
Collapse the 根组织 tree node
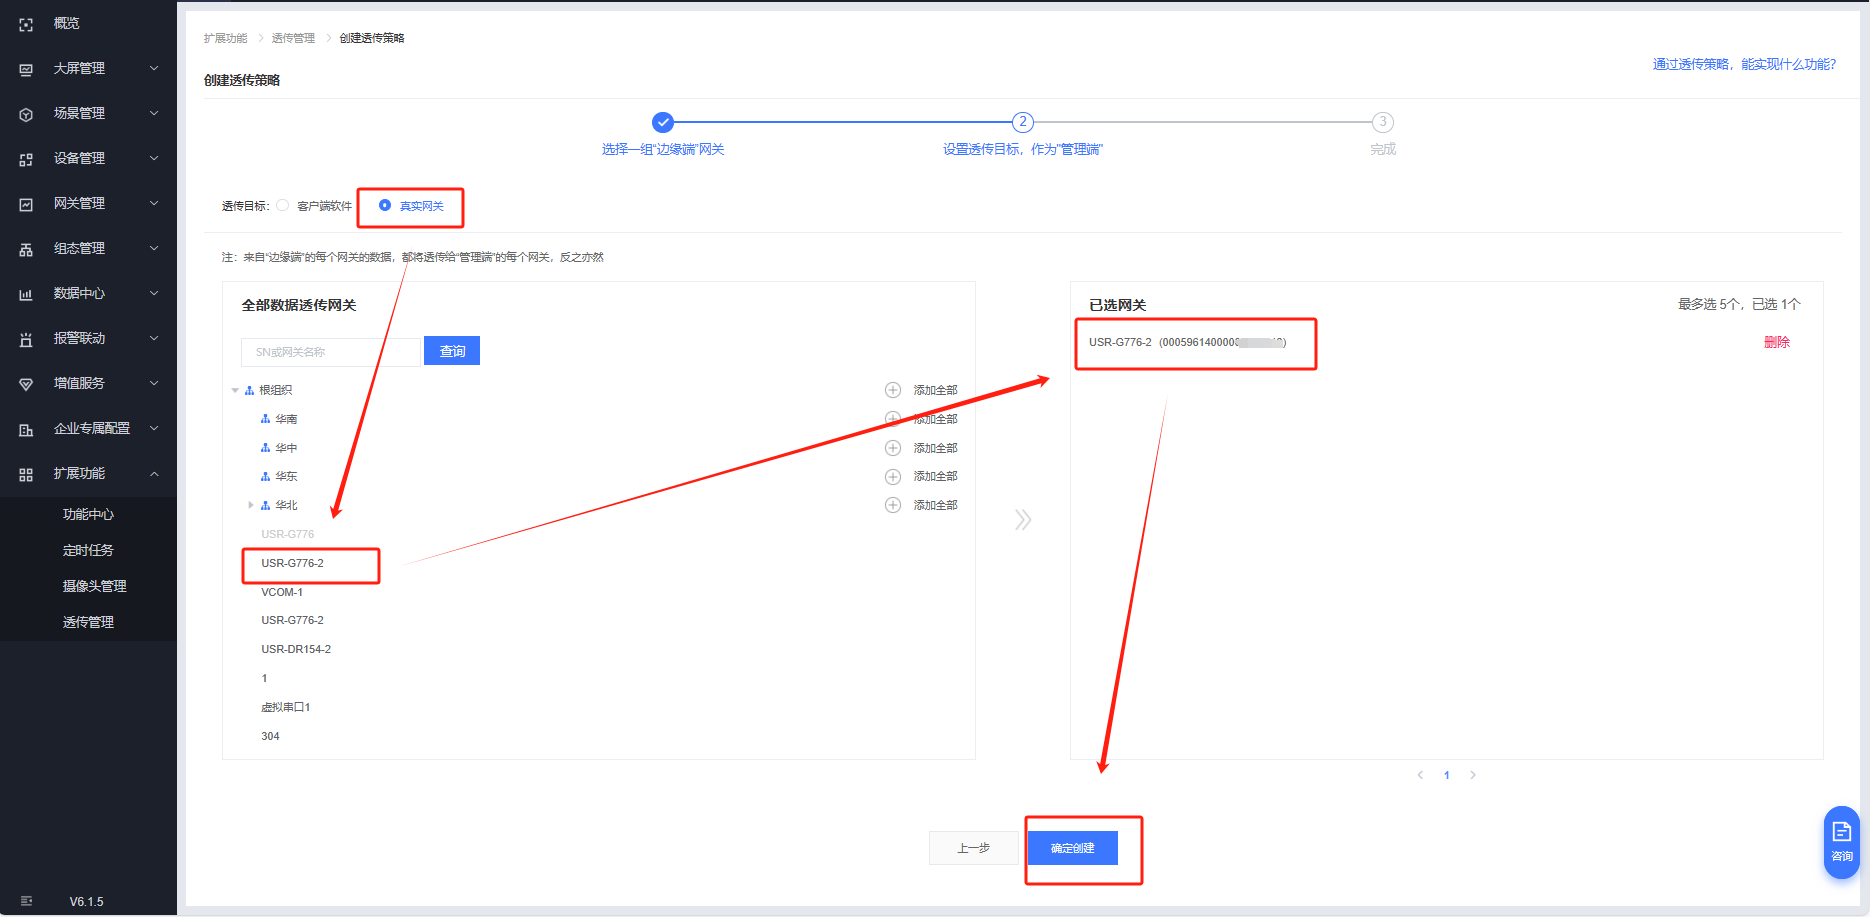(x=235, y=391)
